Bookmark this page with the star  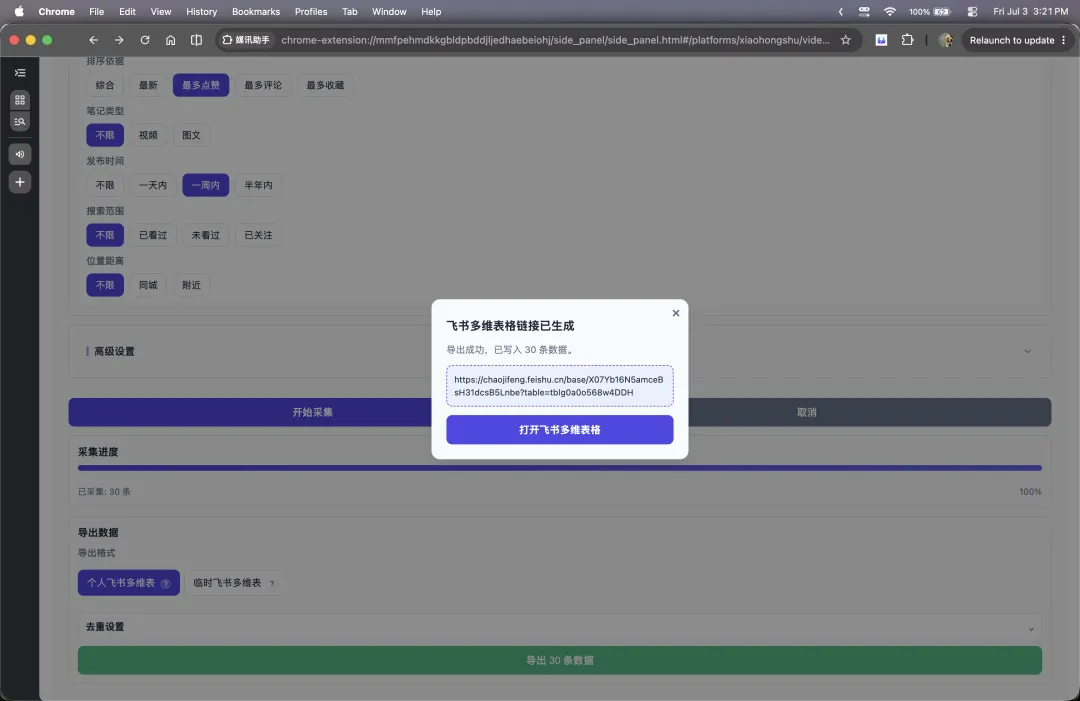(x=846, y=40)
